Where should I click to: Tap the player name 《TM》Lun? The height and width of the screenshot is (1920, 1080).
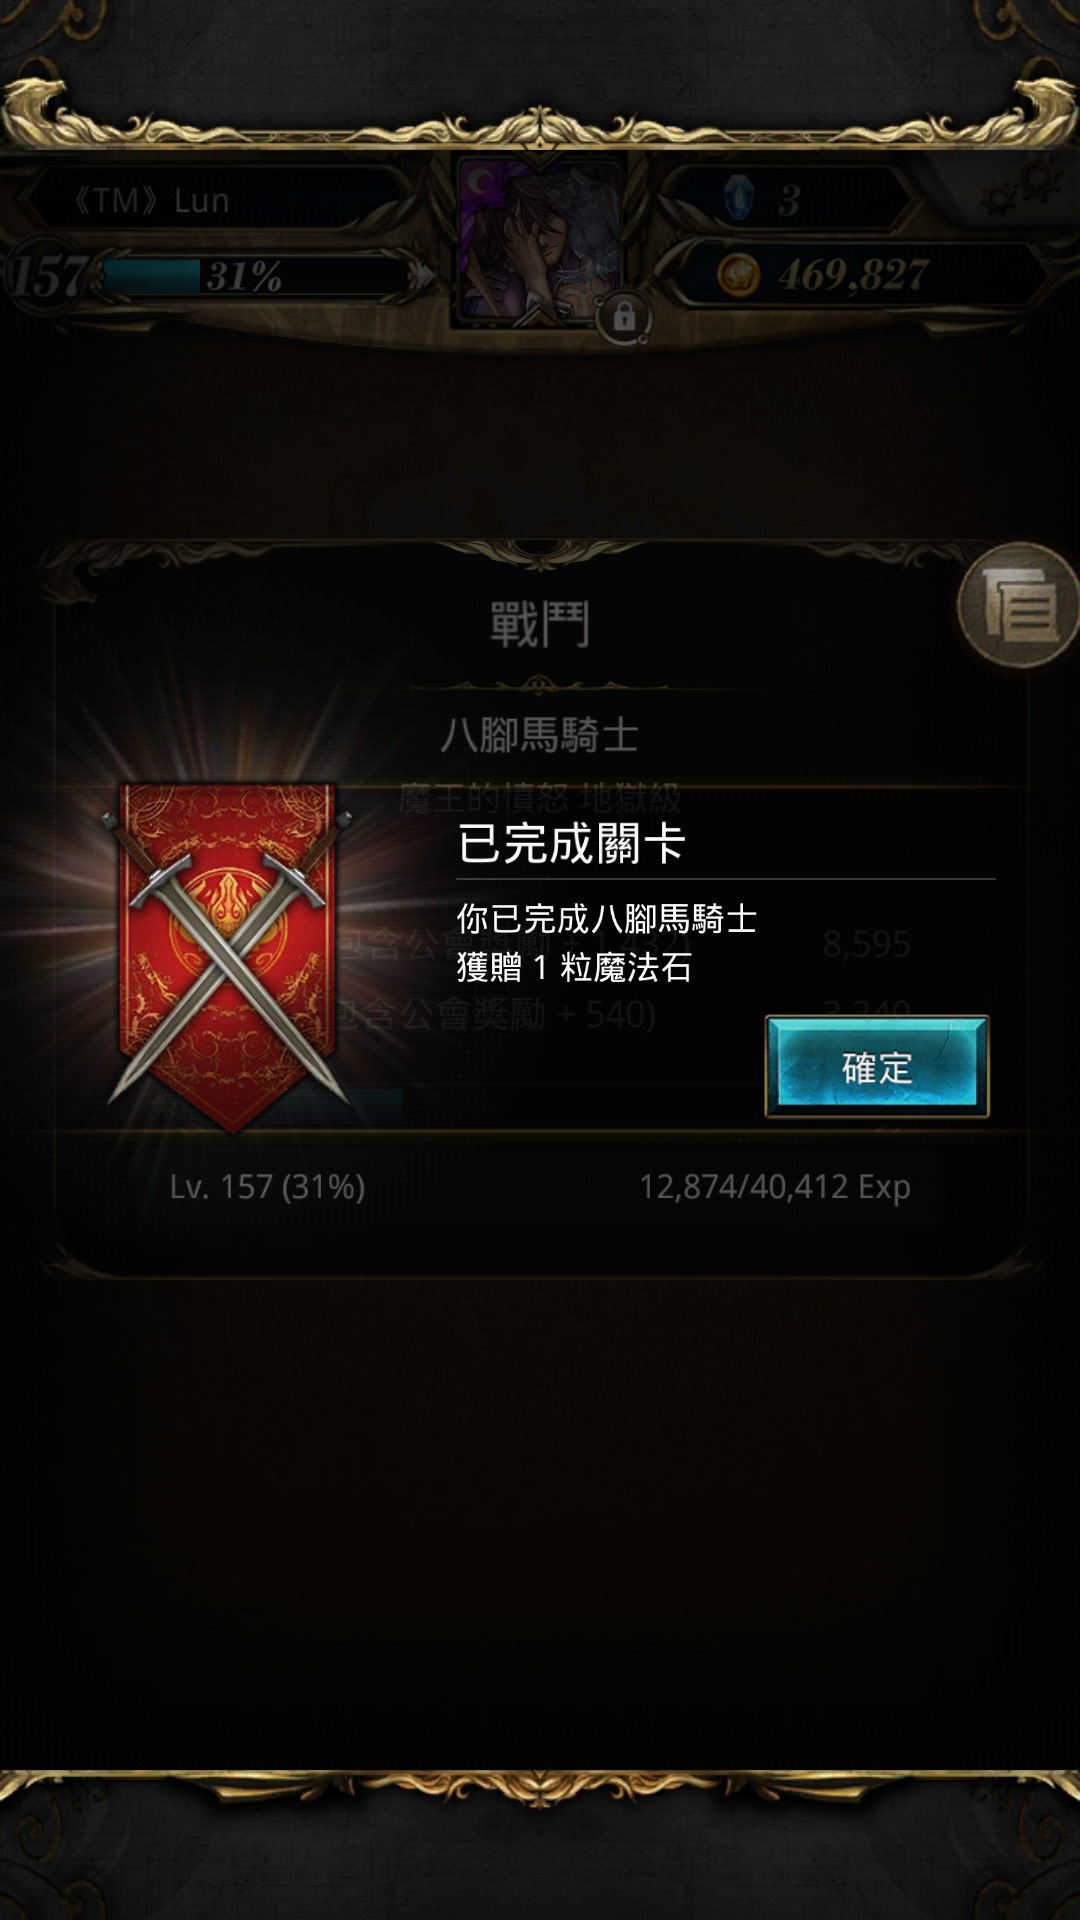click(148, 200)
